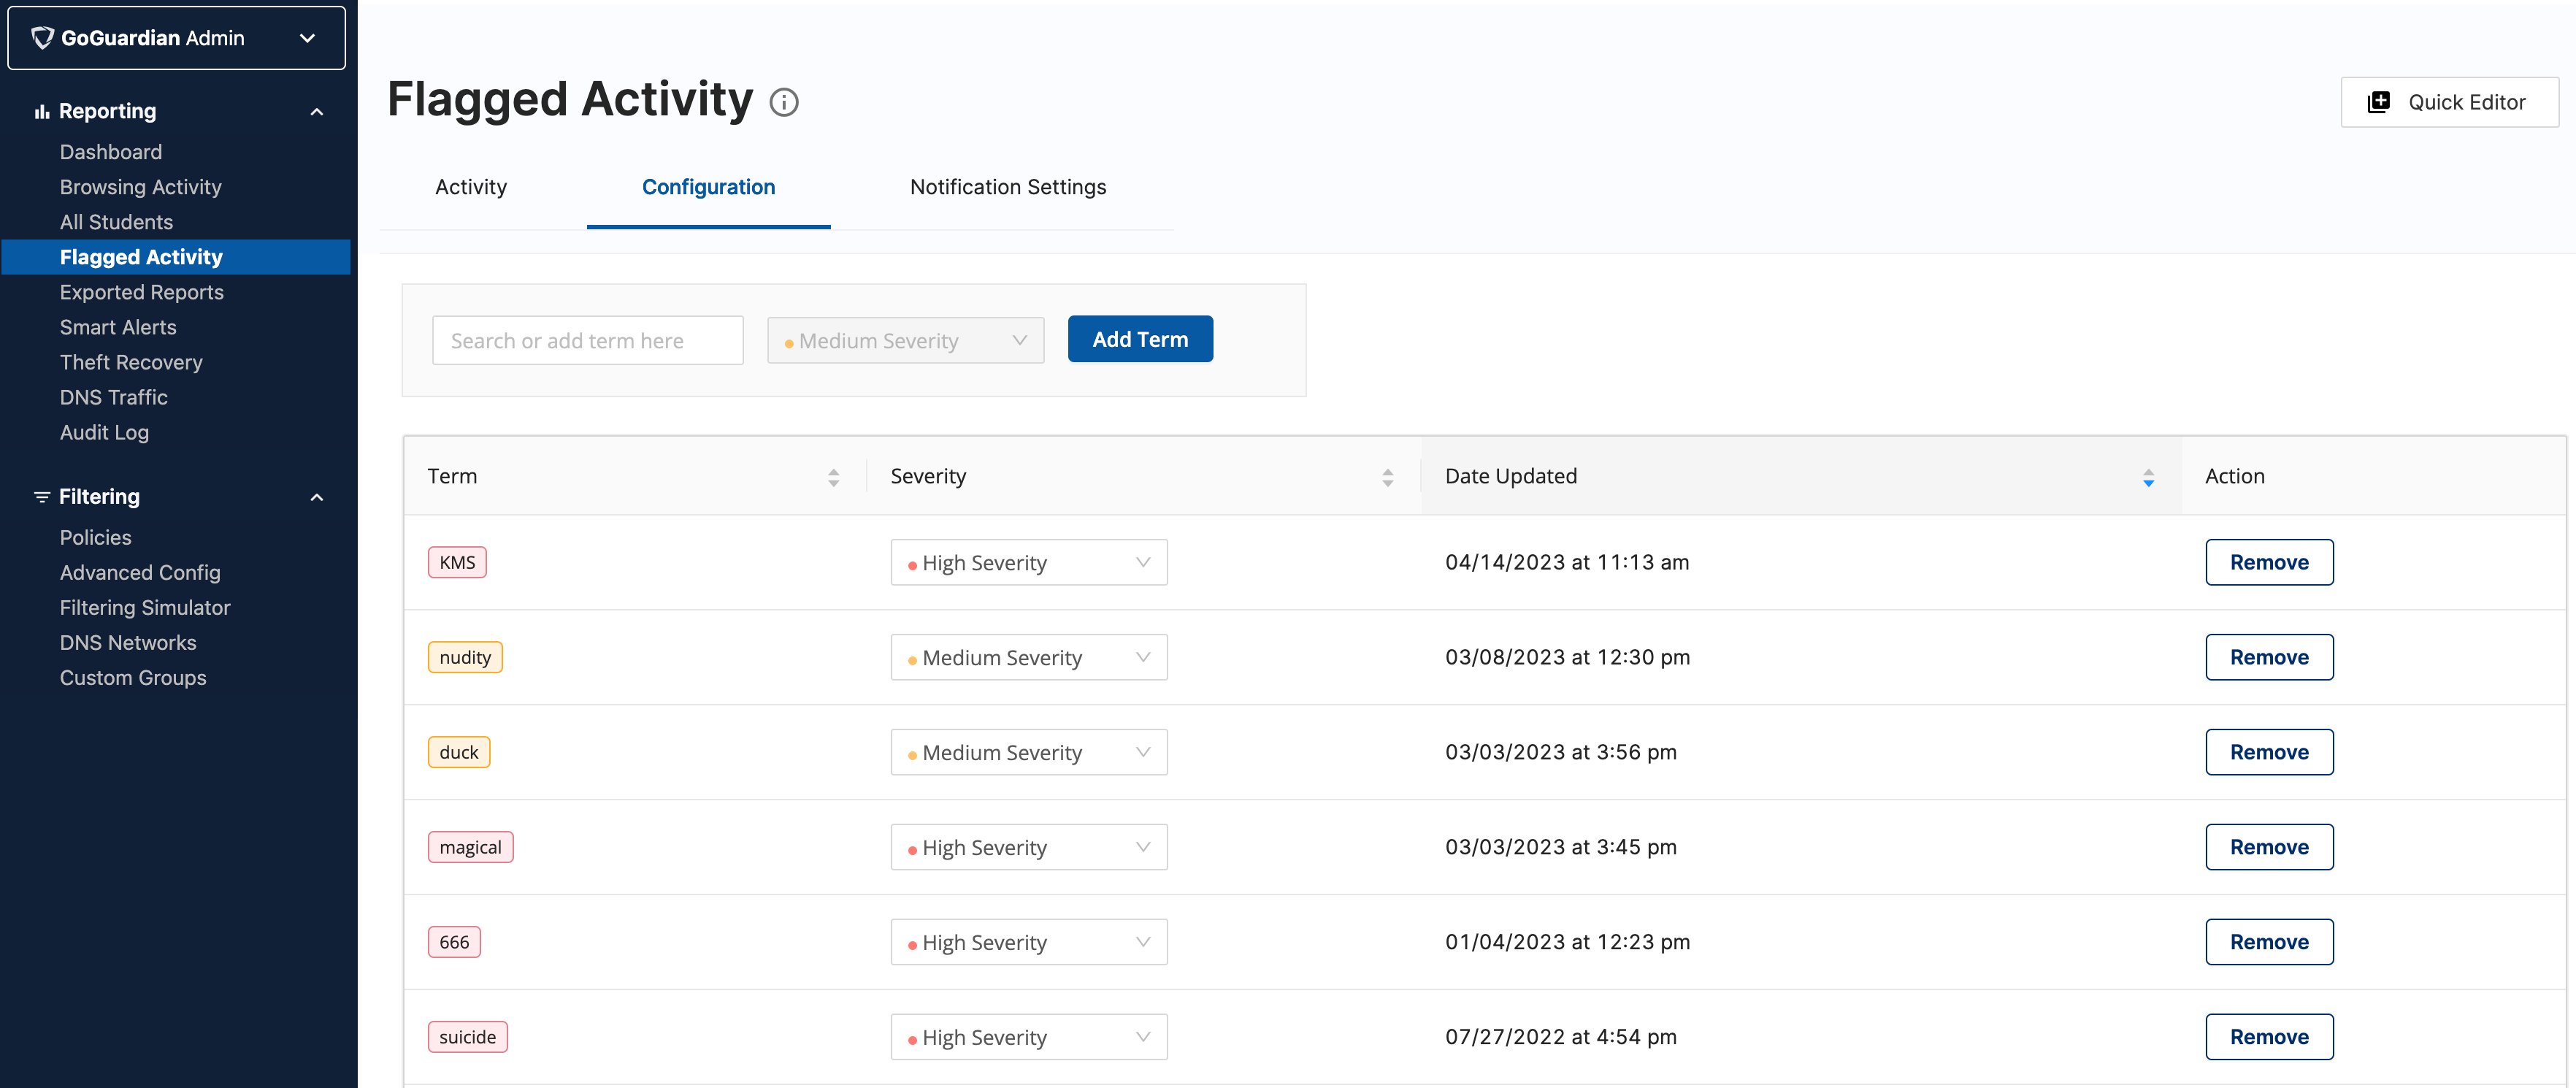This screenshot has height=1088, width=2576.
Task: Open the Quick Editor button
Action: click(2449, 102)
